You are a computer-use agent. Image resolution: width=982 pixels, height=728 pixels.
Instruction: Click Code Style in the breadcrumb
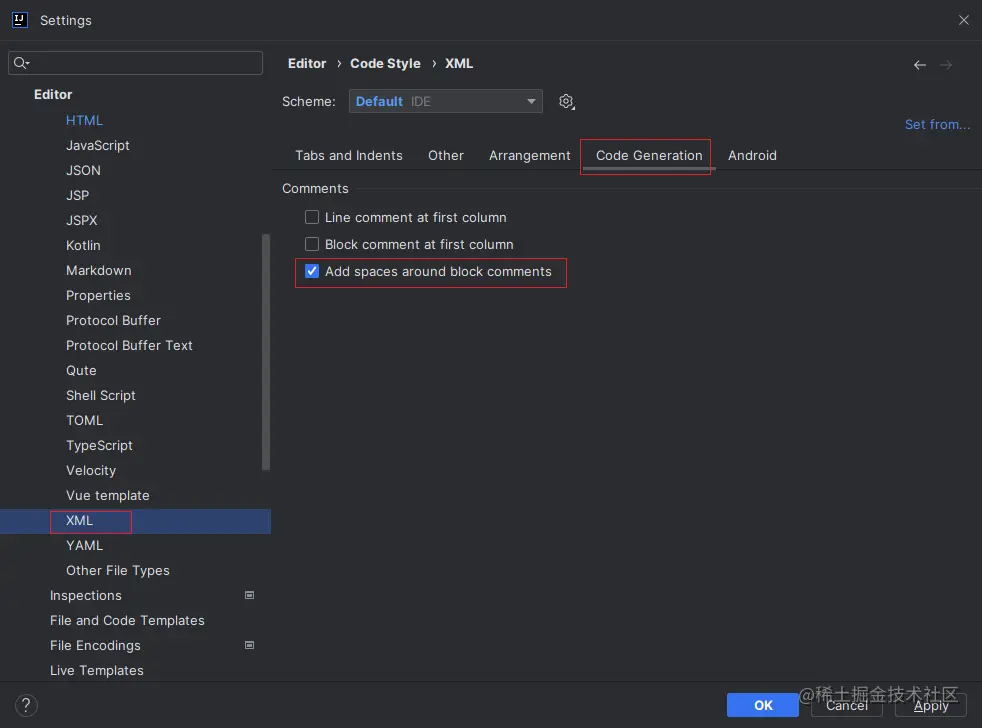385,63
